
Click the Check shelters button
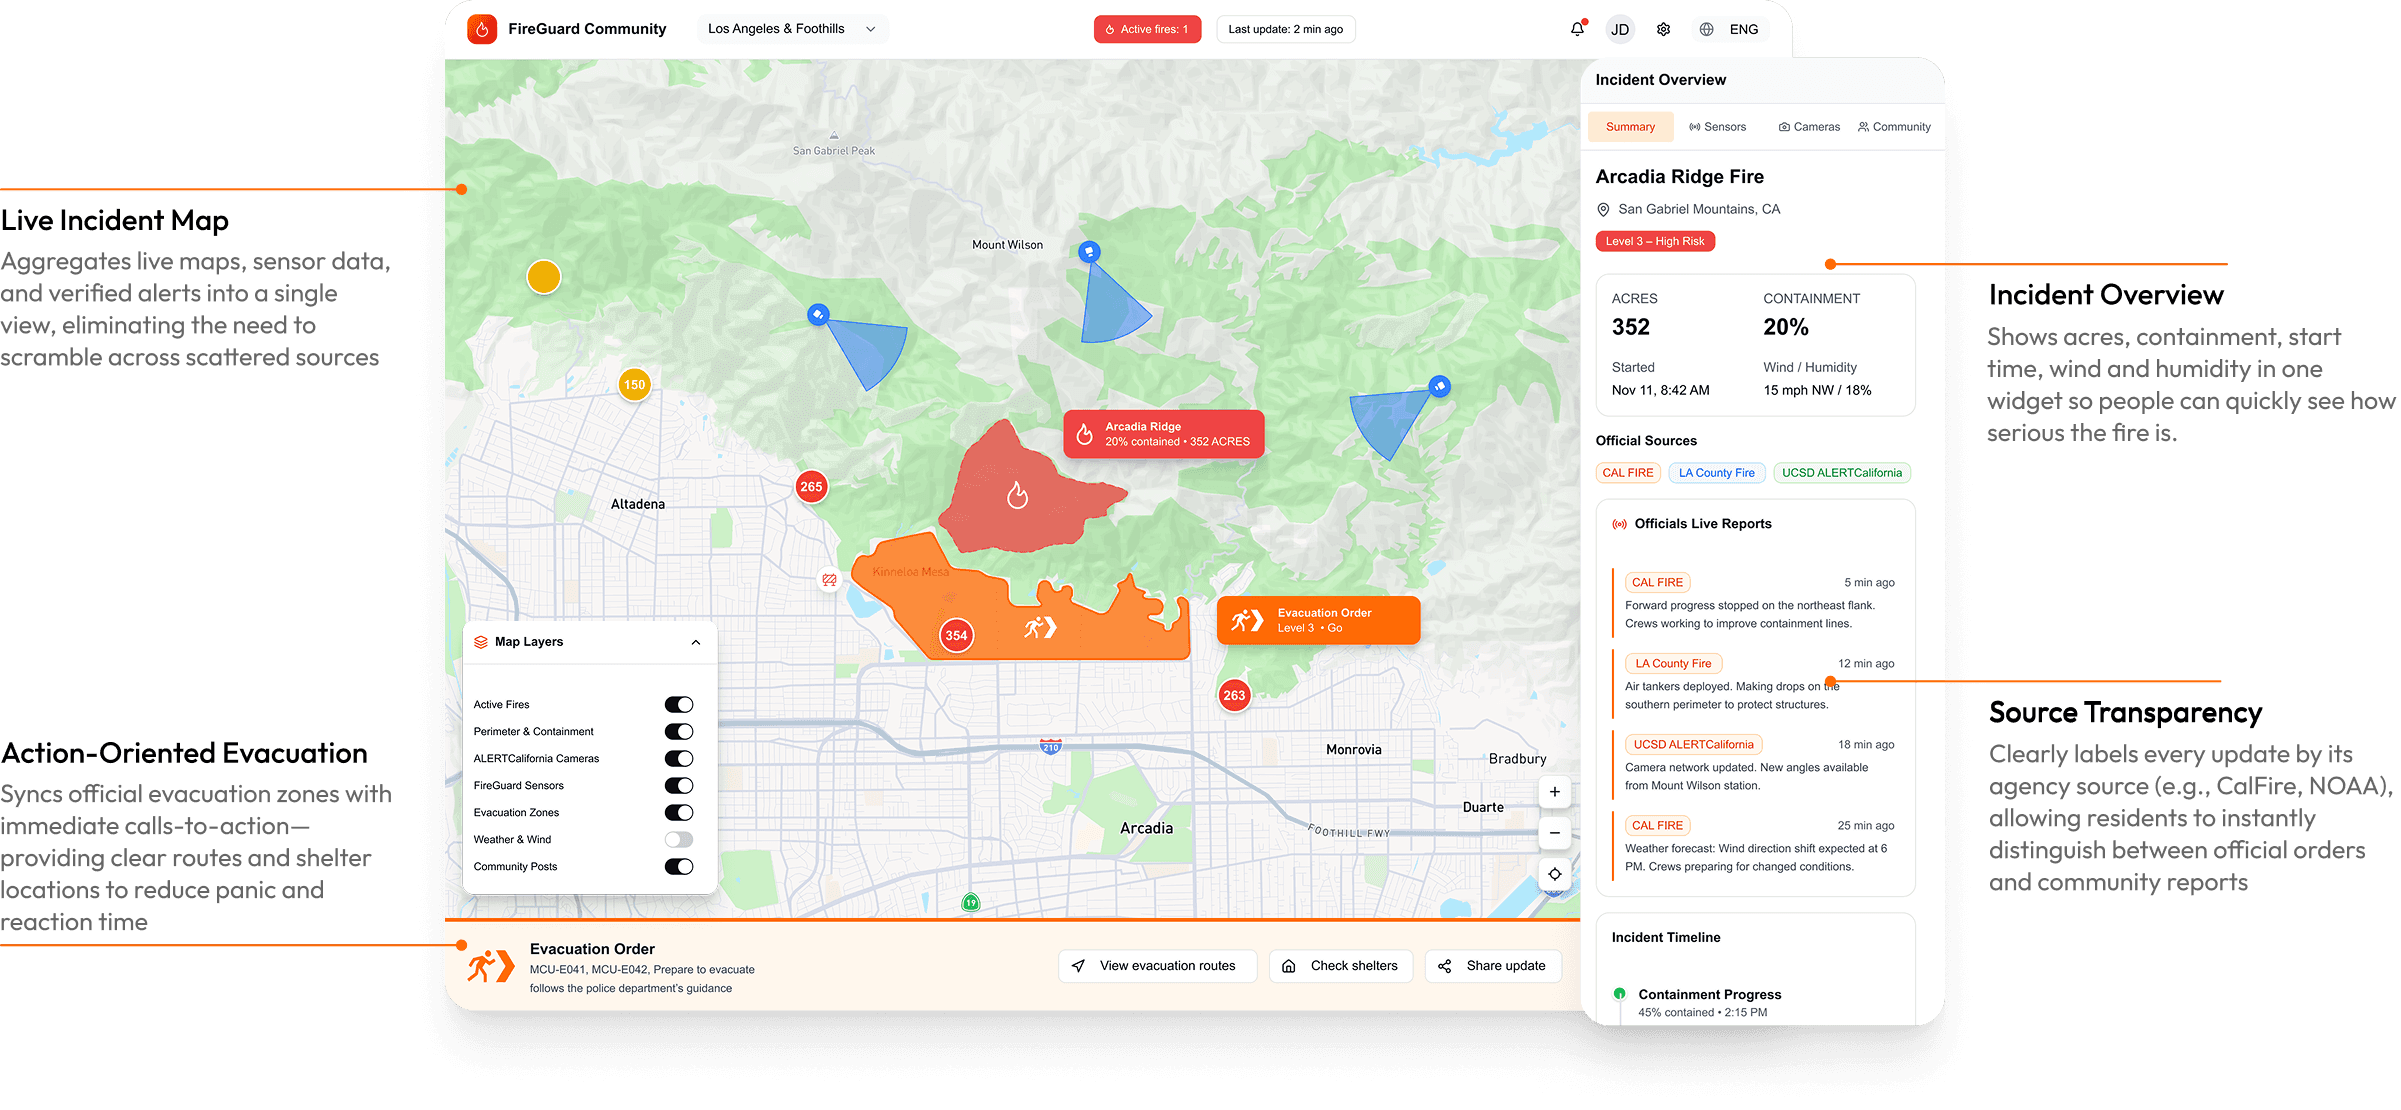(x=1341, y=966)
